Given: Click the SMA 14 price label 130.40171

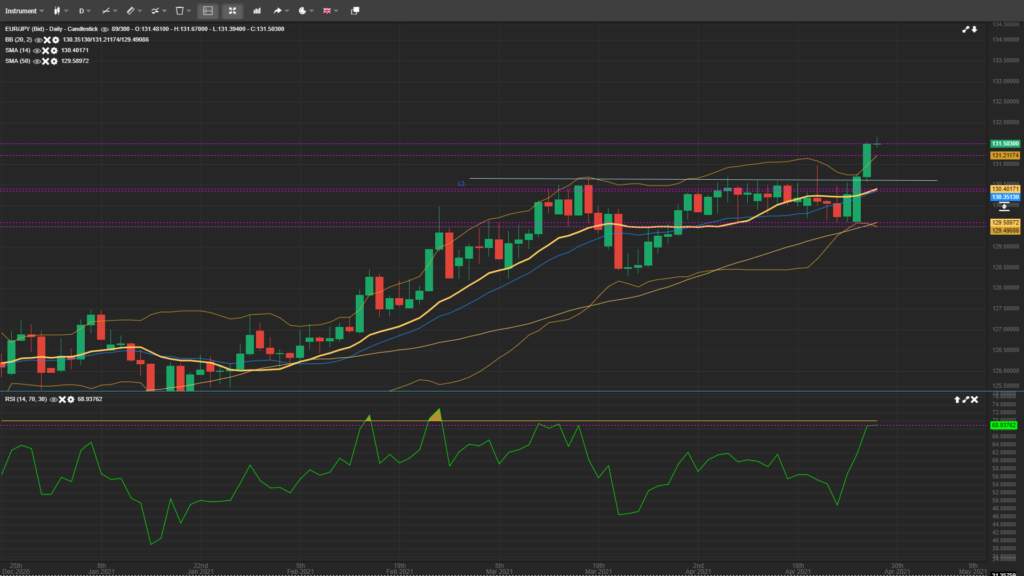Looking at the screenshot, I should tap(1005, 189).
